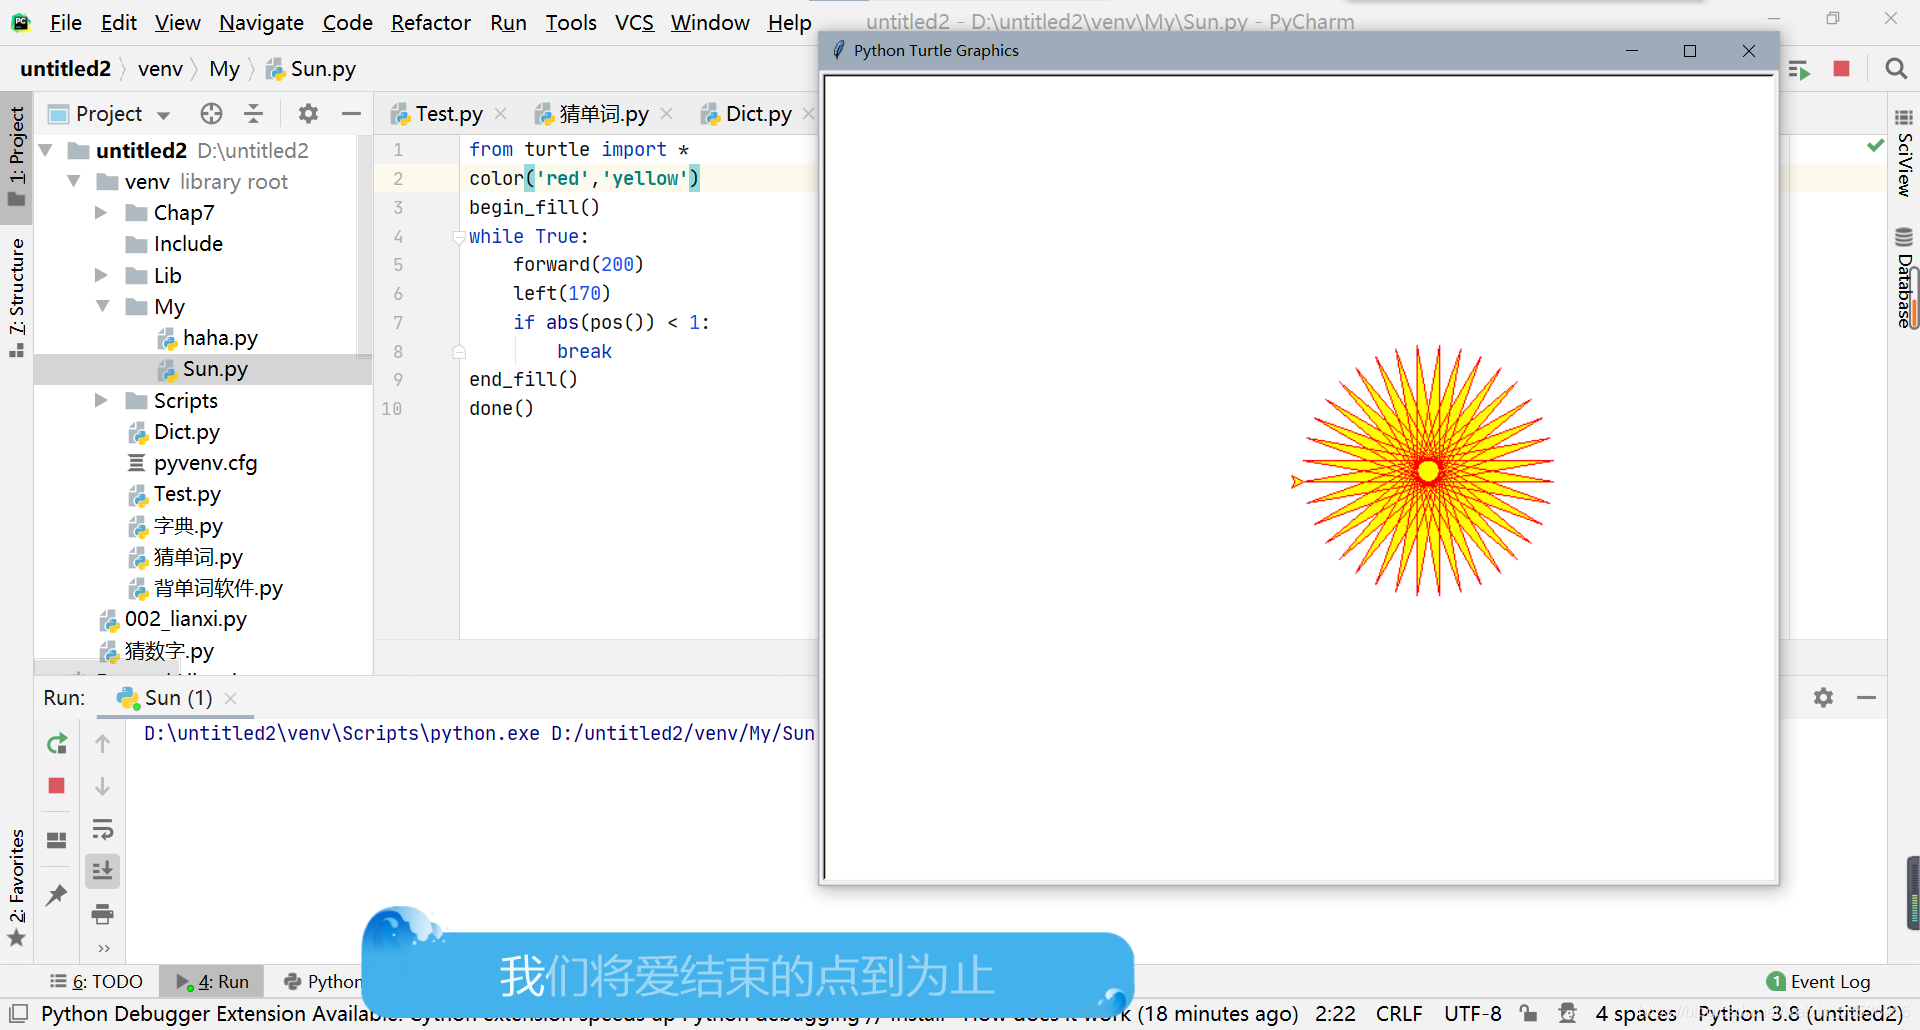Toggle soft-wrap in the Run console

tap(102, 829)
